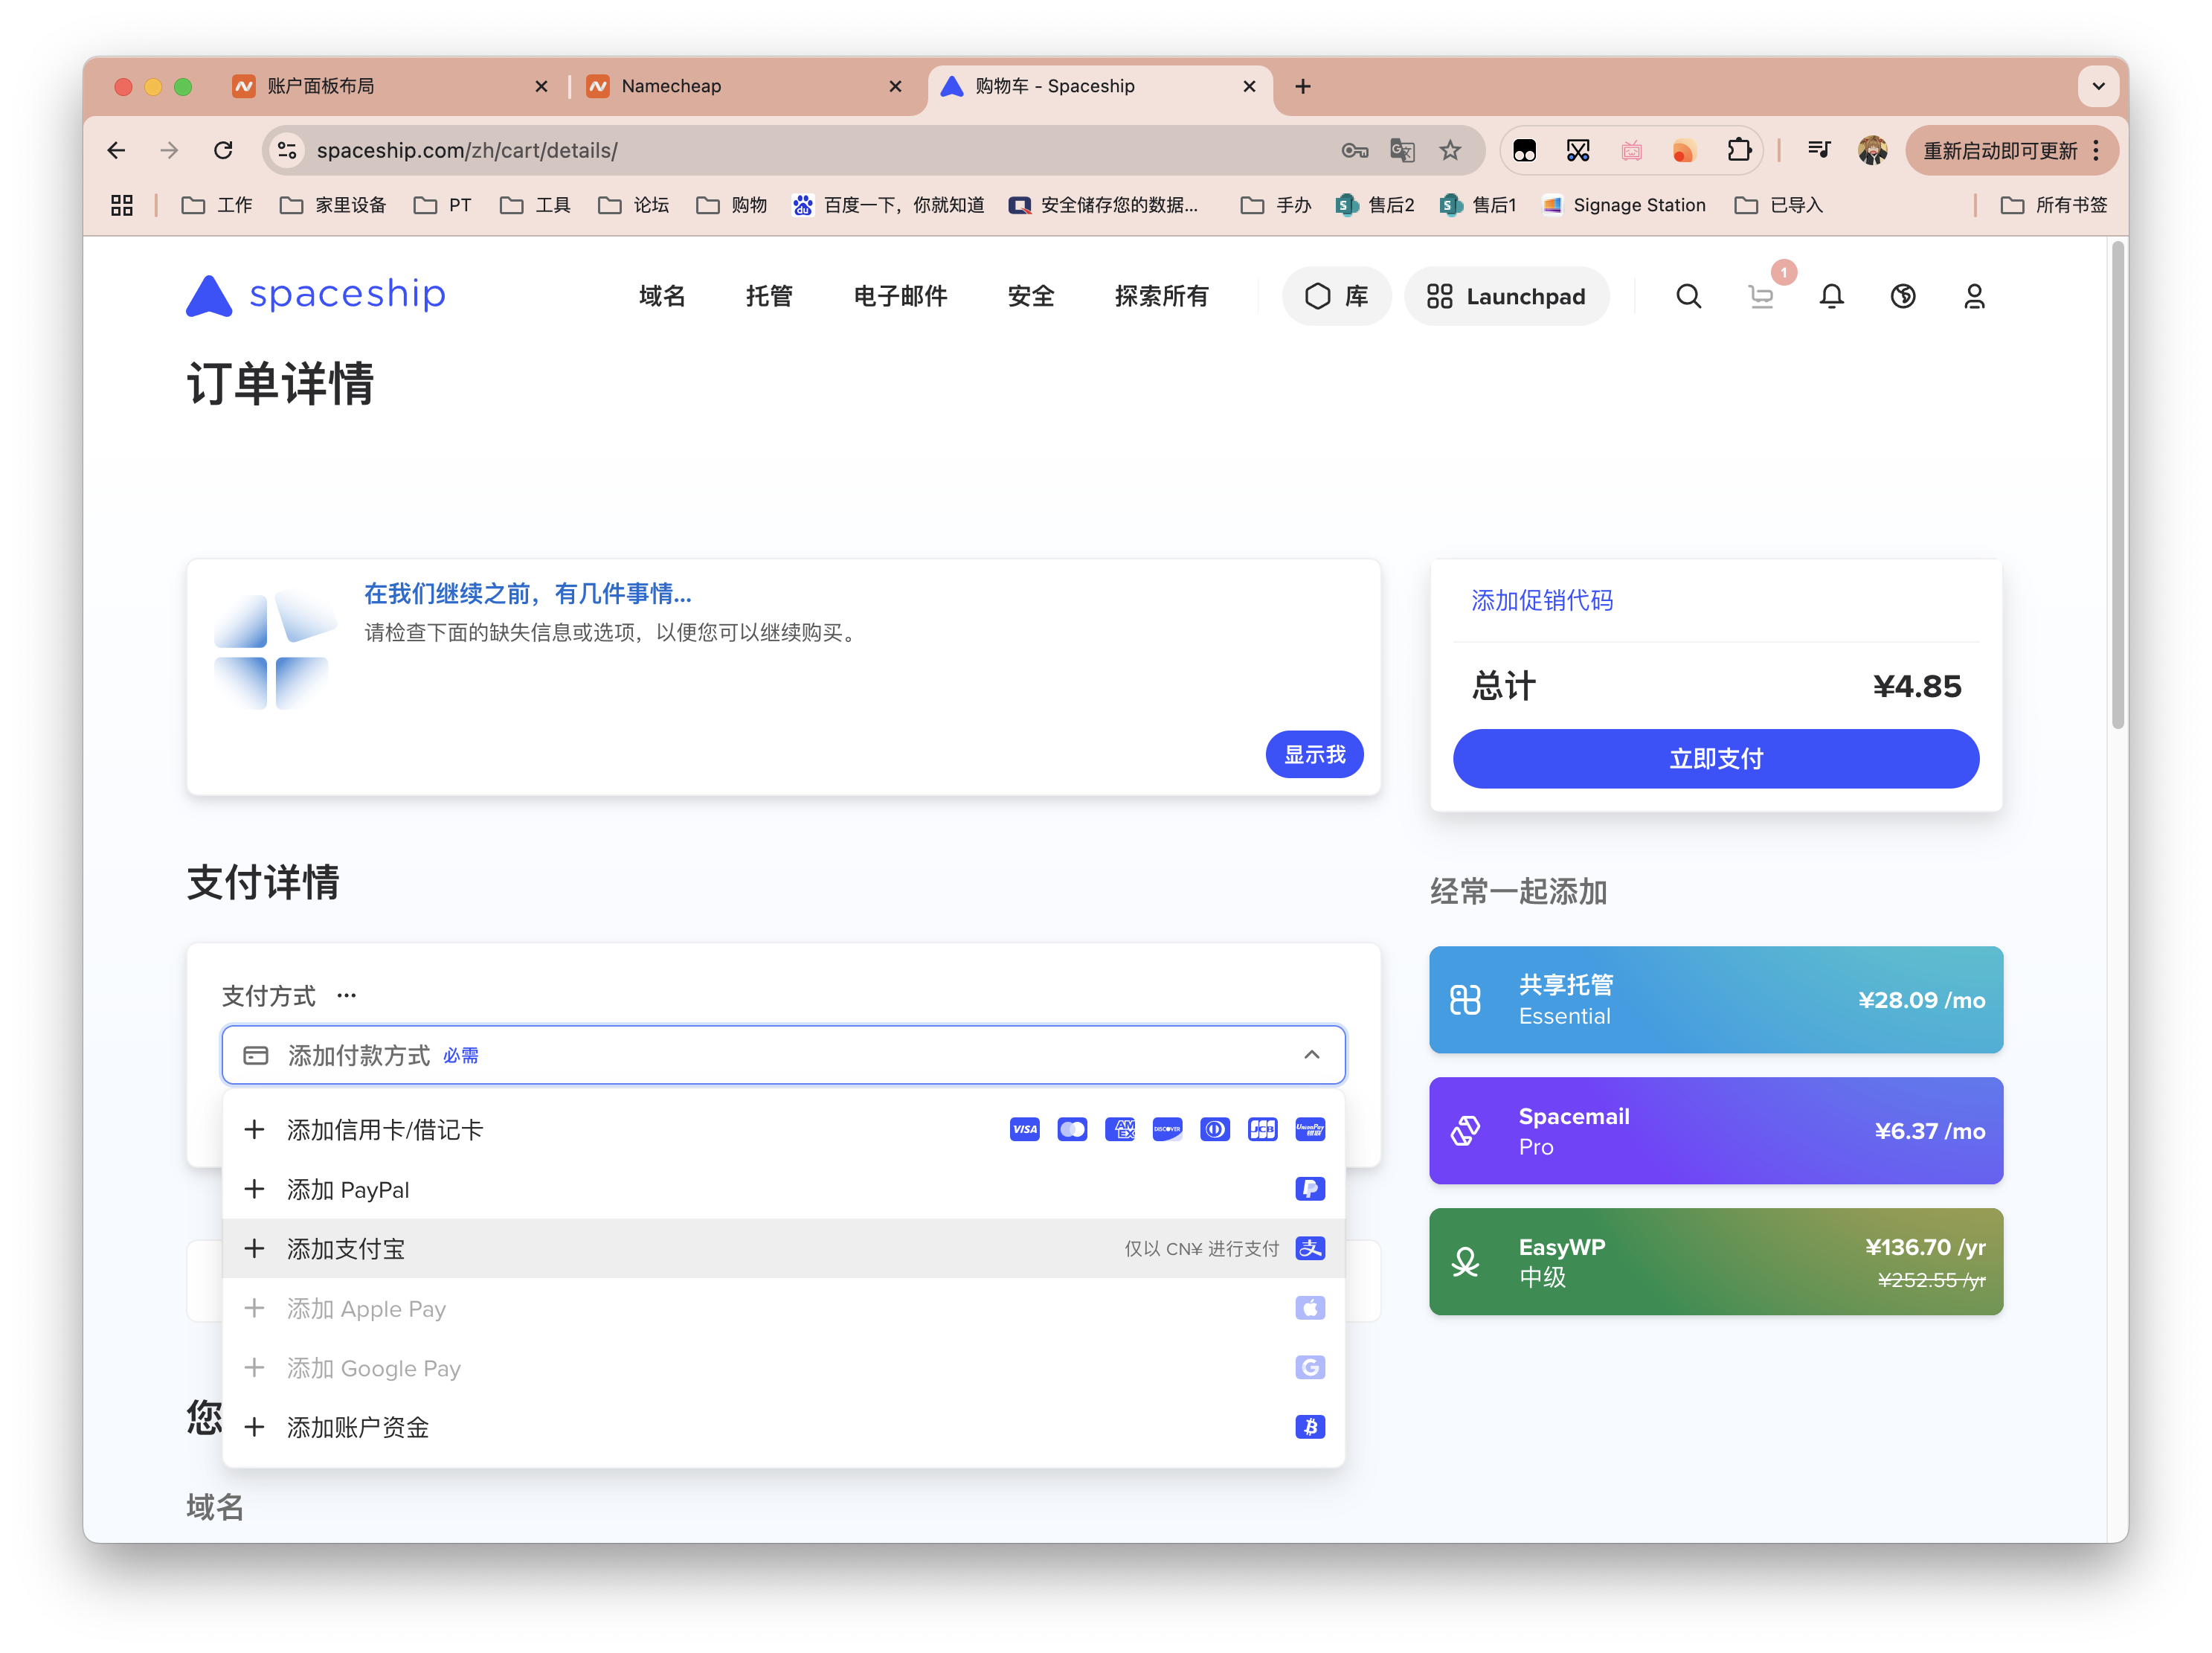
Task: Select 添加账户资金 option
Action: pyautogui.click(x=783, y=1427)
